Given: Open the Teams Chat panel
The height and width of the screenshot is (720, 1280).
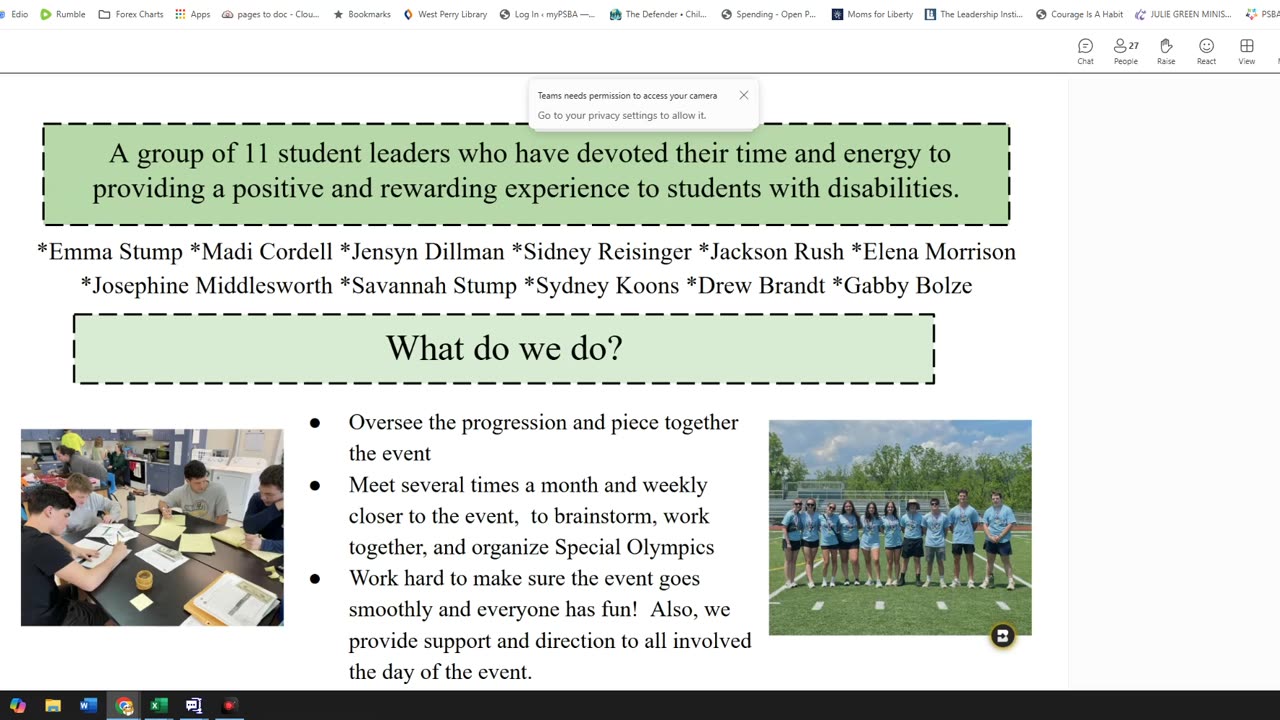Looking at the screenshot, I should pyautogui.click(x=1085, y=52).
